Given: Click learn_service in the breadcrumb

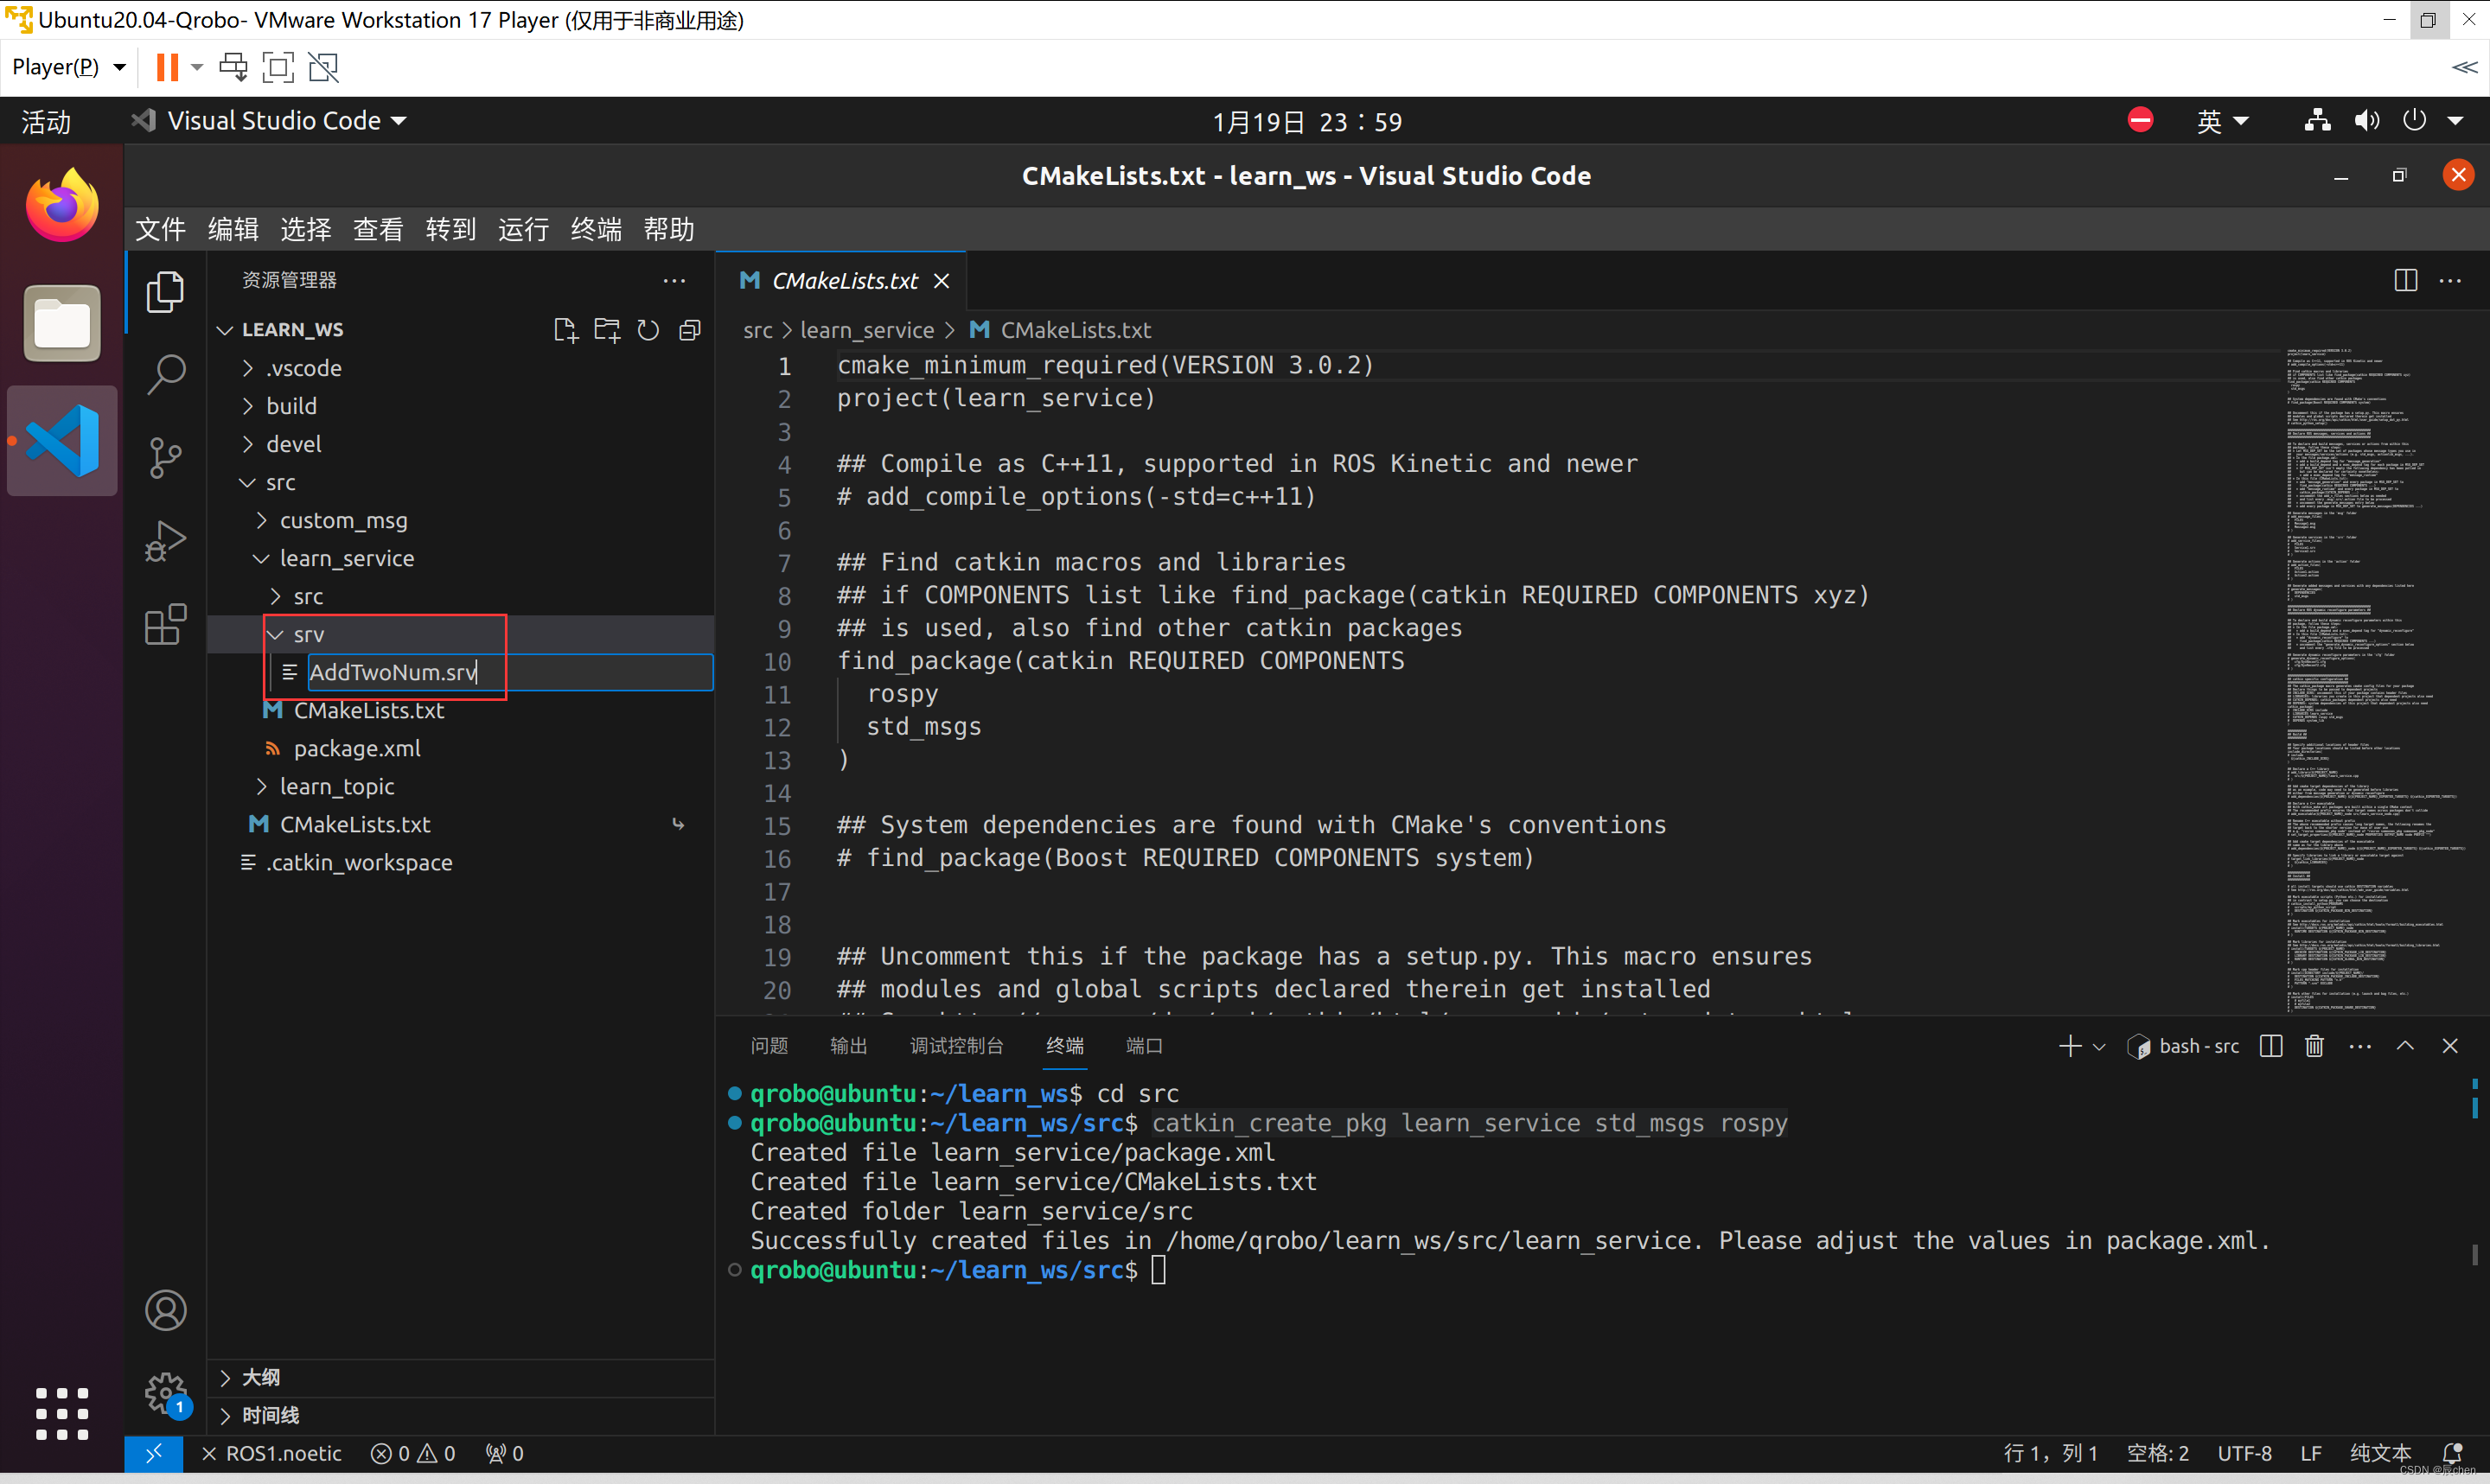Looking at the screenshot, I should click(x=867, y=330).
